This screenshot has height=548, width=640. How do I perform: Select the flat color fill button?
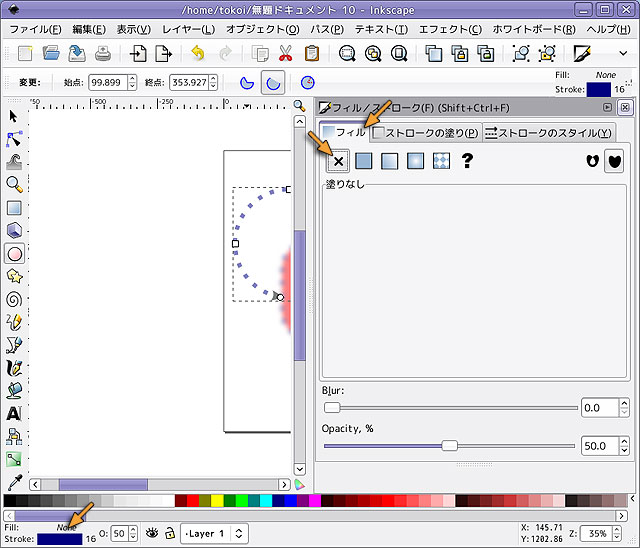[x=364, y=160]
